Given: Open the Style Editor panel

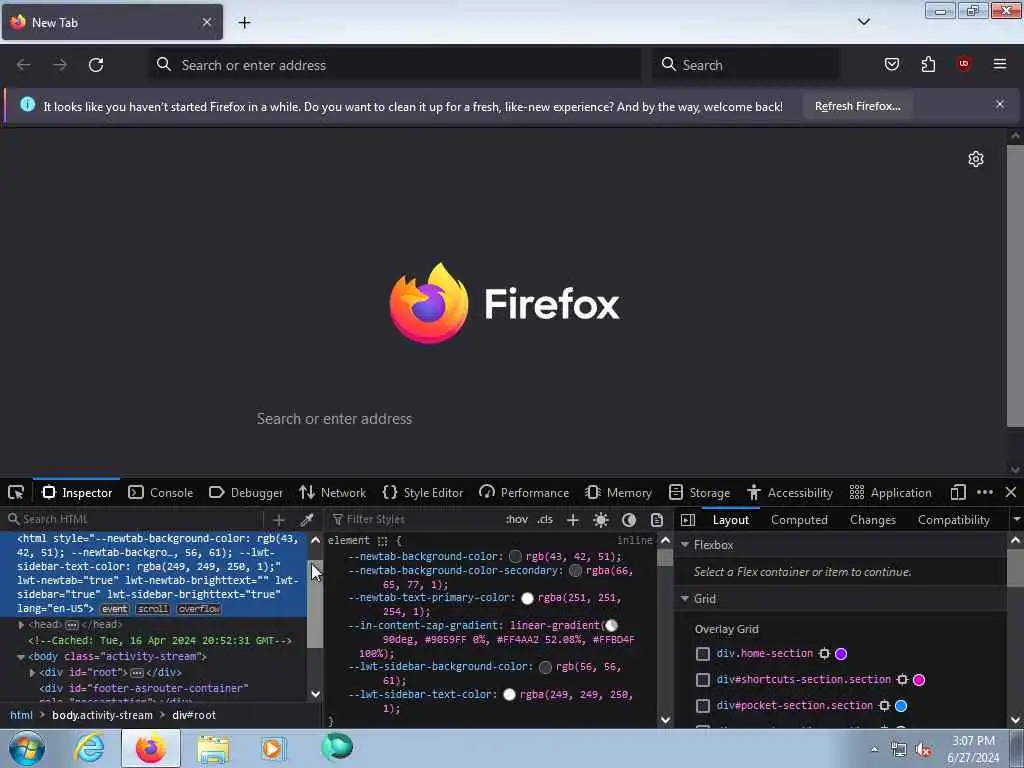Looking at the screenshot, I should click(423, 492).
